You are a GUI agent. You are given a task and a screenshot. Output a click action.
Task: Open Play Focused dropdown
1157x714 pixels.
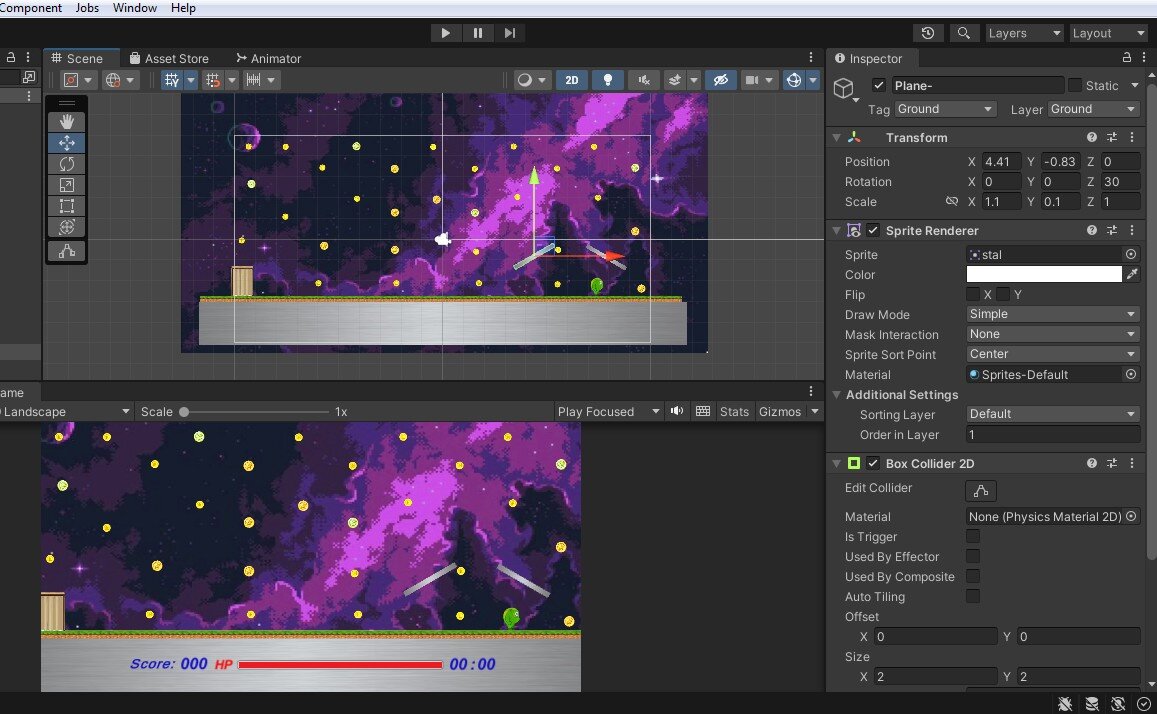[608, 412]
